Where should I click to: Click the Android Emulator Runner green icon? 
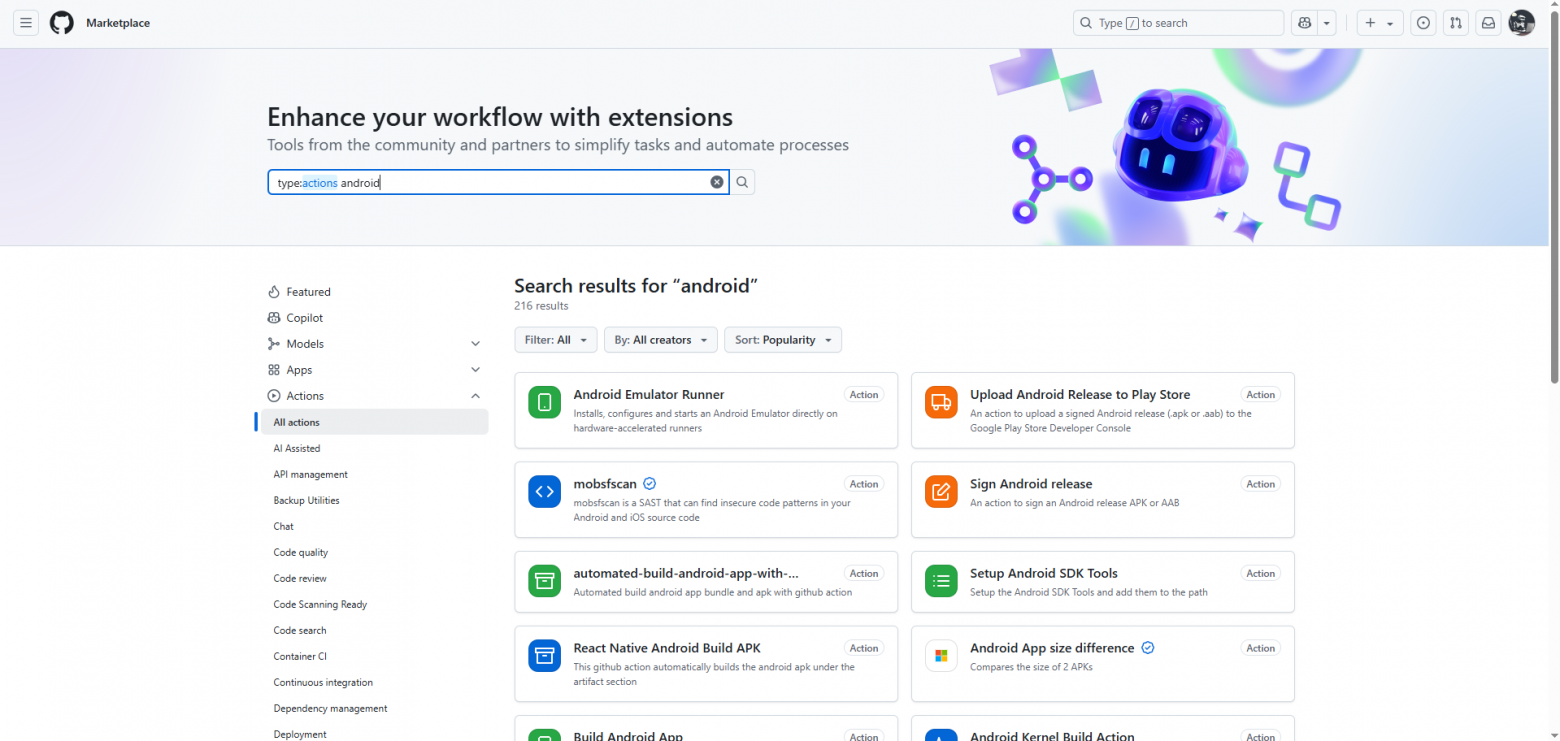(544, 402)
